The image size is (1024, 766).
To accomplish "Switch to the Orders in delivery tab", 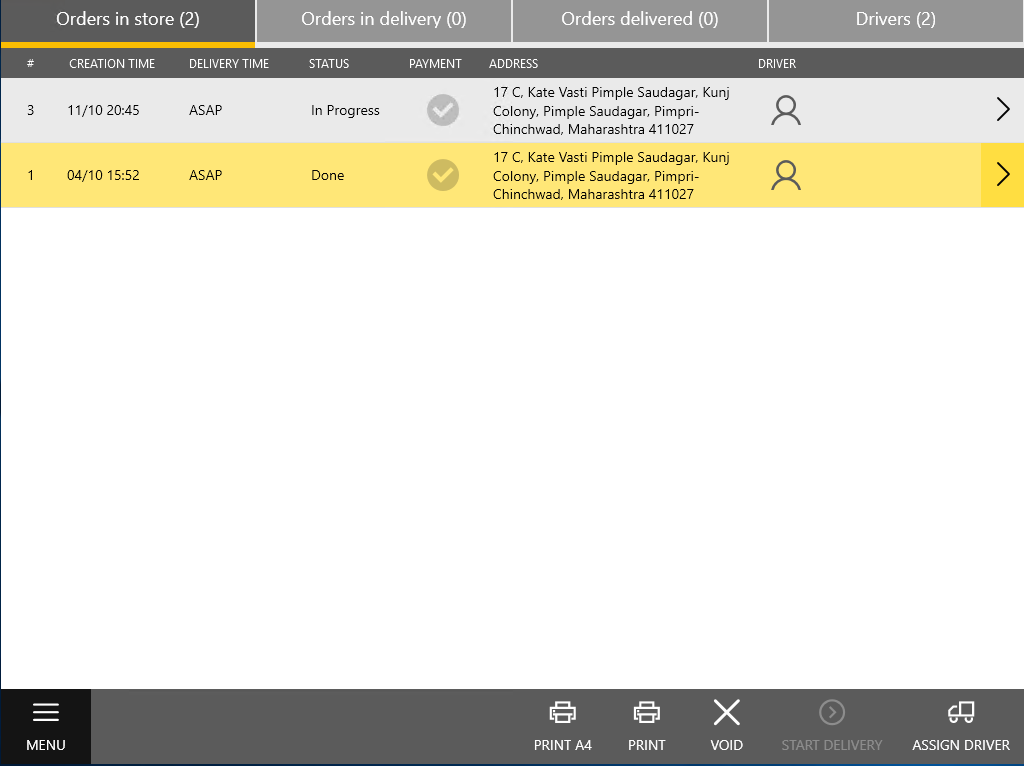I will coord(383,20).
